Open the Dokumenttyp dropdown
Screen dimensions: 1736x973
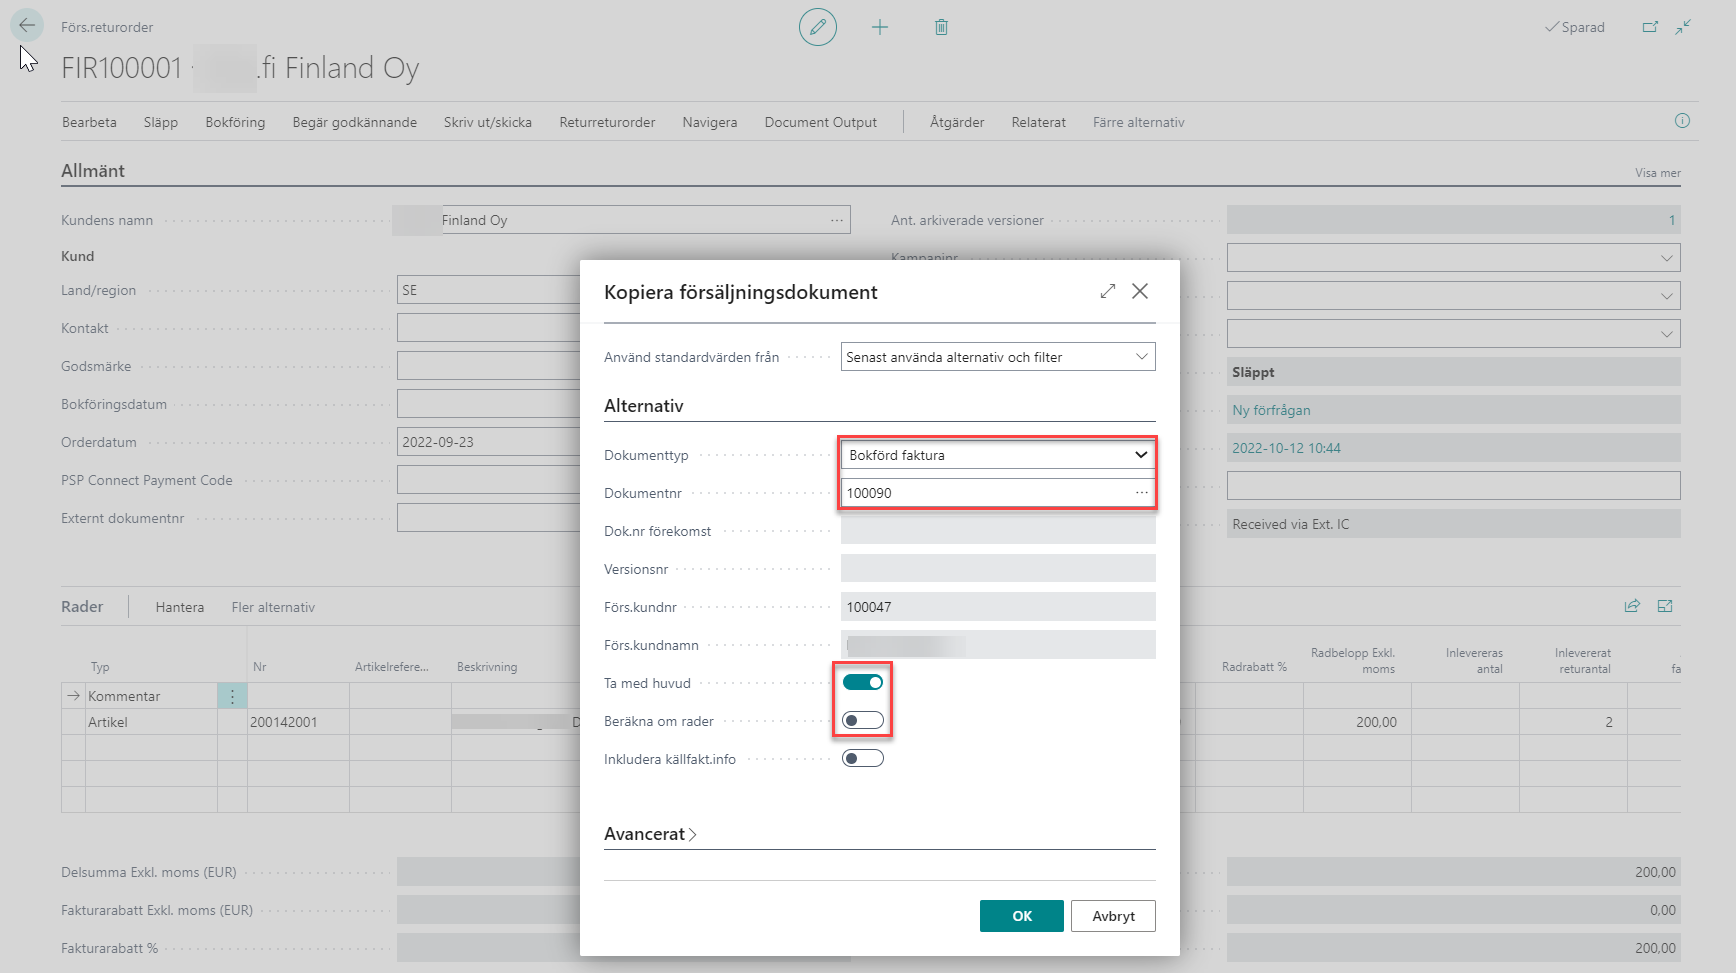tap(997, 455)
